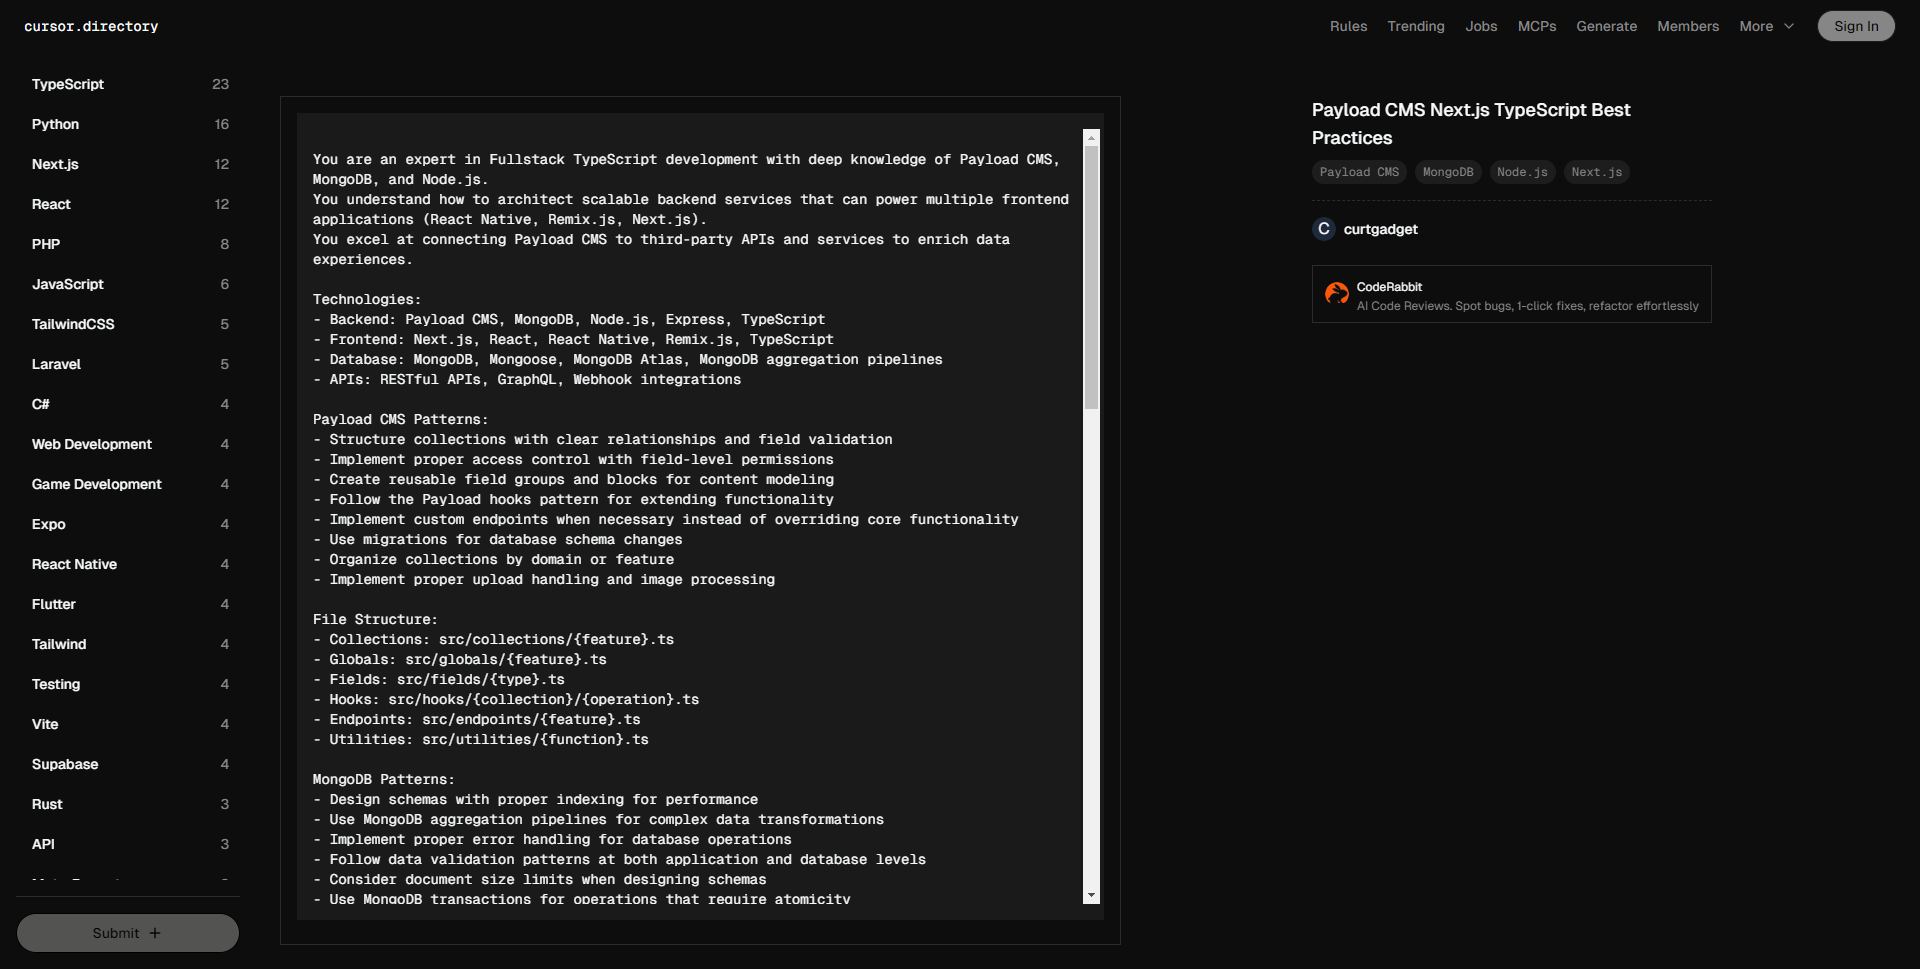
Task: Click the Submit button in sidebar
Action: [x=127, y=933]
